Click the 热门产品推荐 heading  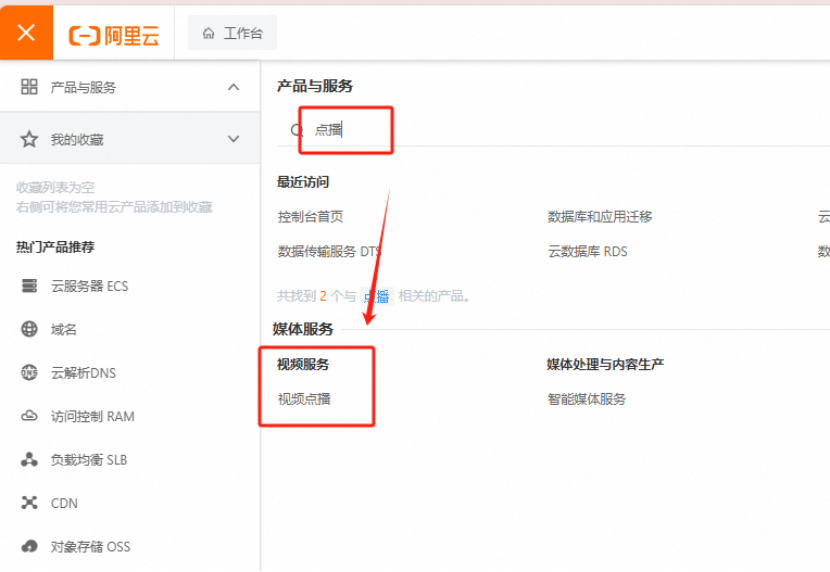tap(55, 247)
